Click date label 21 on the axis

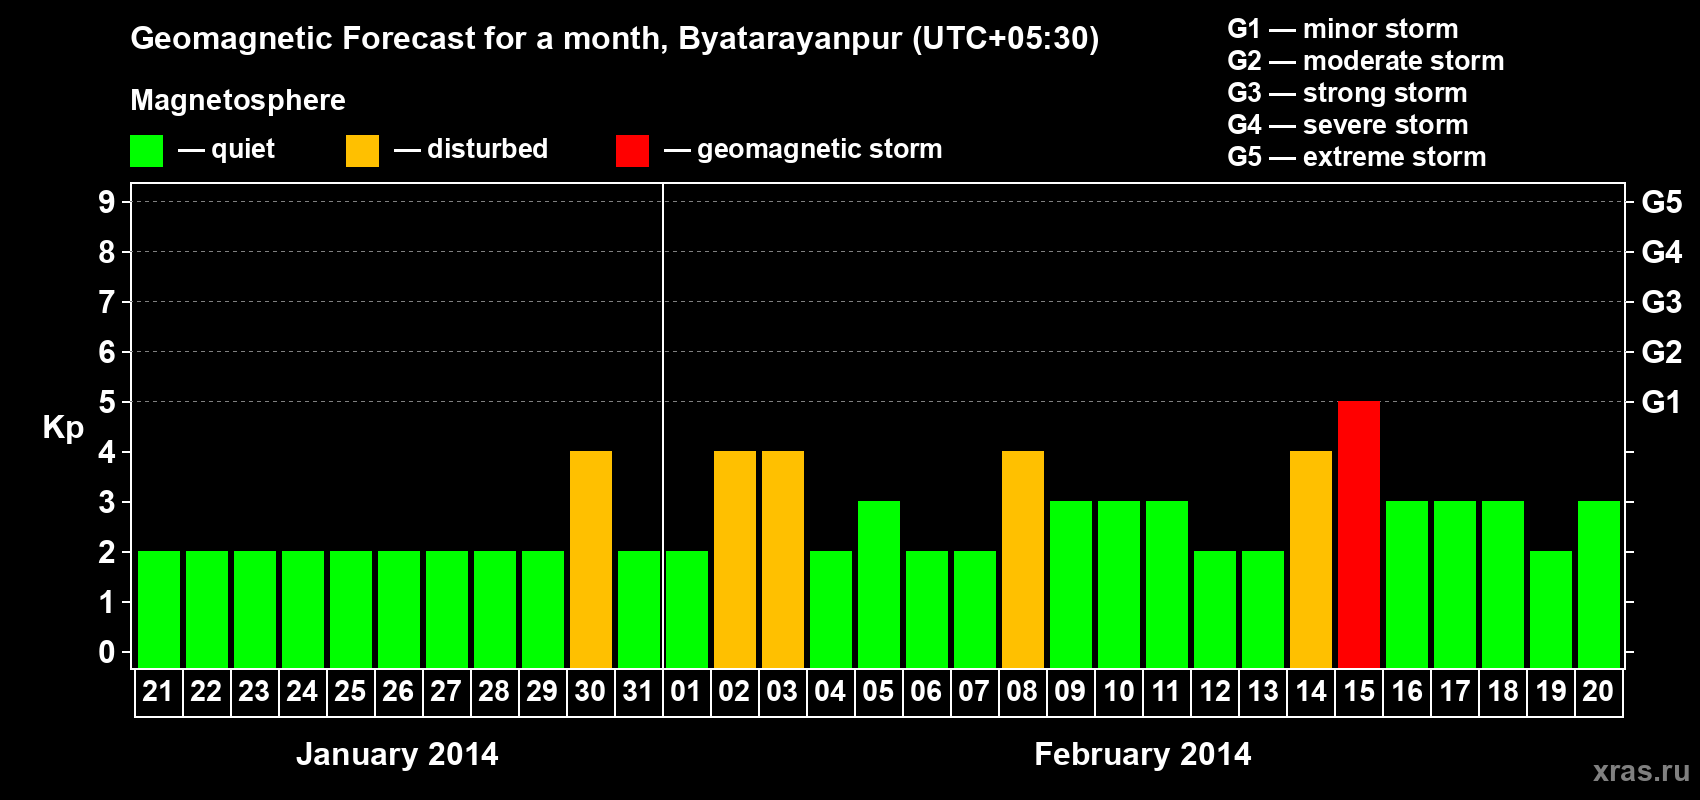158,691
